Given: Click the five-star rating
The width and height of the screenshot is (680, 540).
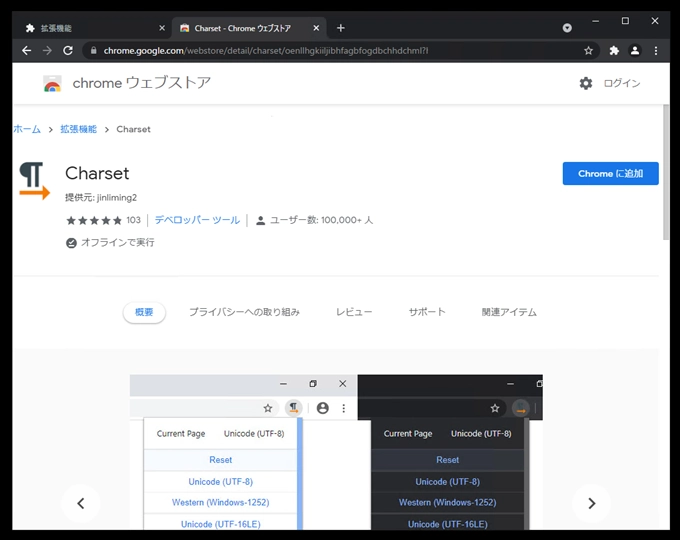Looking at the screenshot, I should [94, 220].
